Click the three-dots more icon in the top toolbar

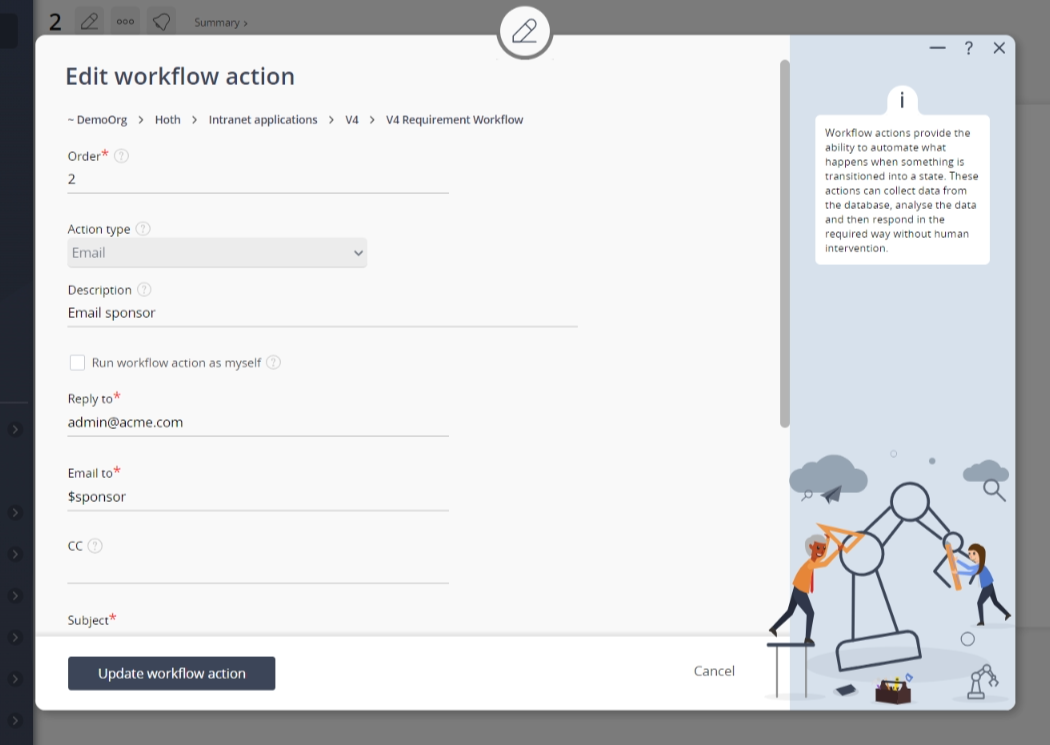point(125,21)
